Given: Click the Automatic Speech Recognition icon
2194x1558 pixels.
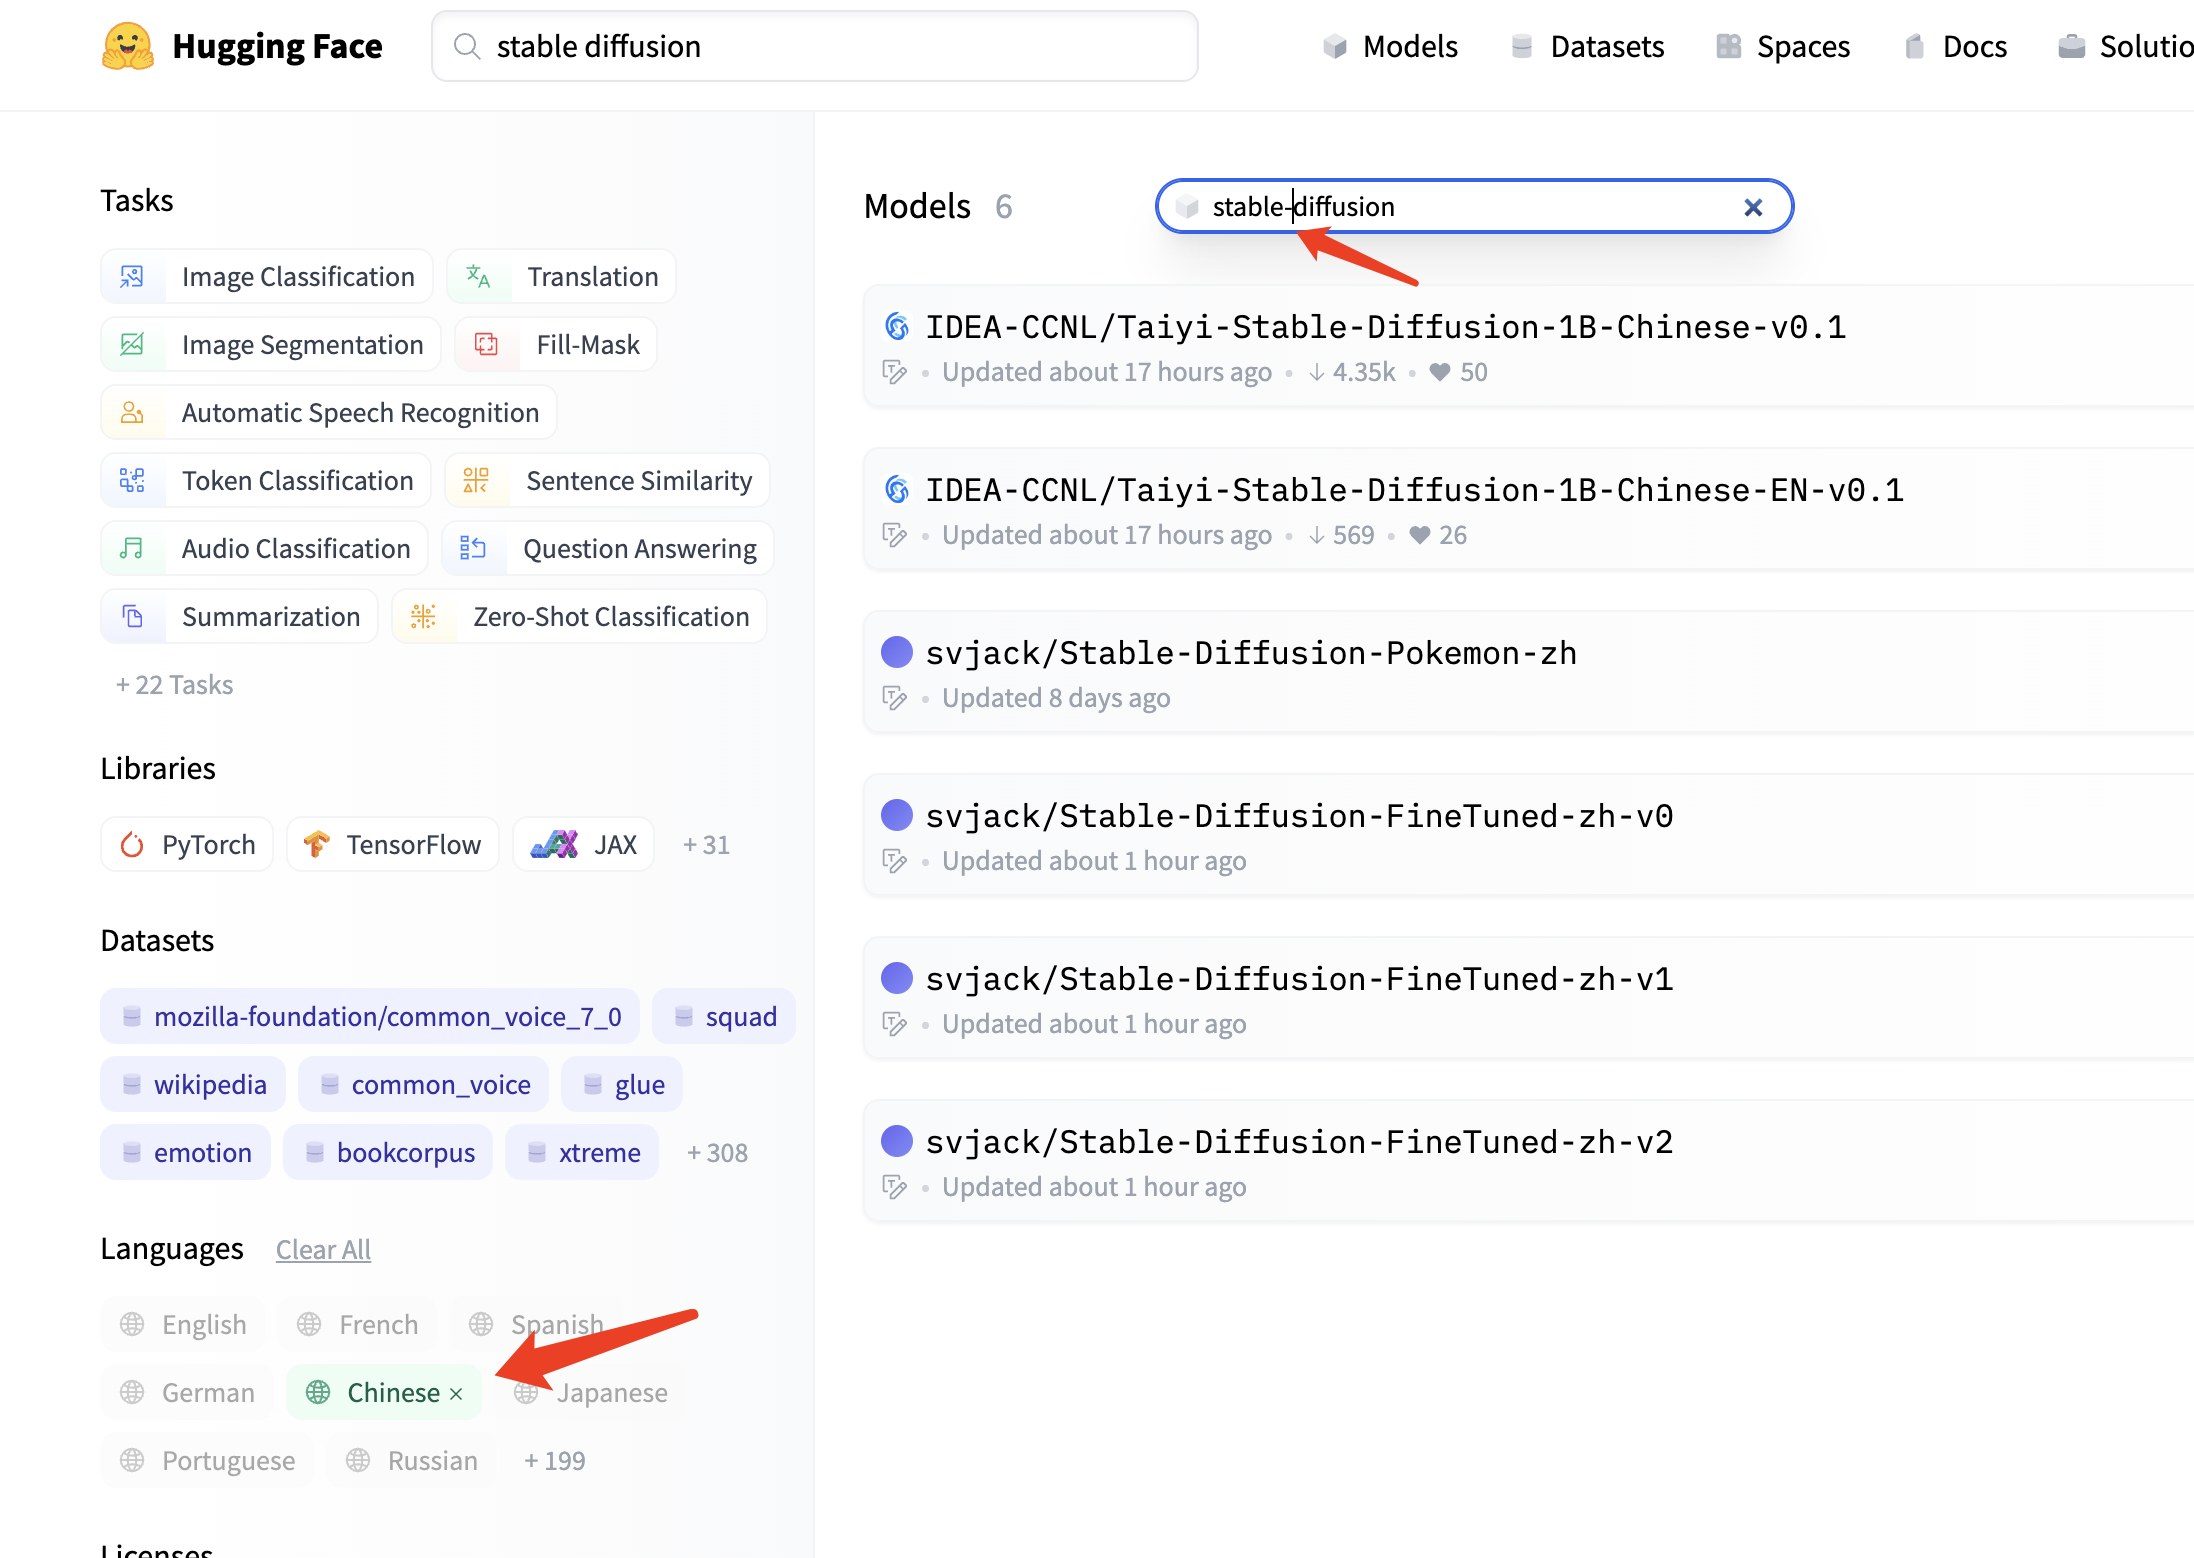Looking at the screenshot, I should tap(132, 413).
